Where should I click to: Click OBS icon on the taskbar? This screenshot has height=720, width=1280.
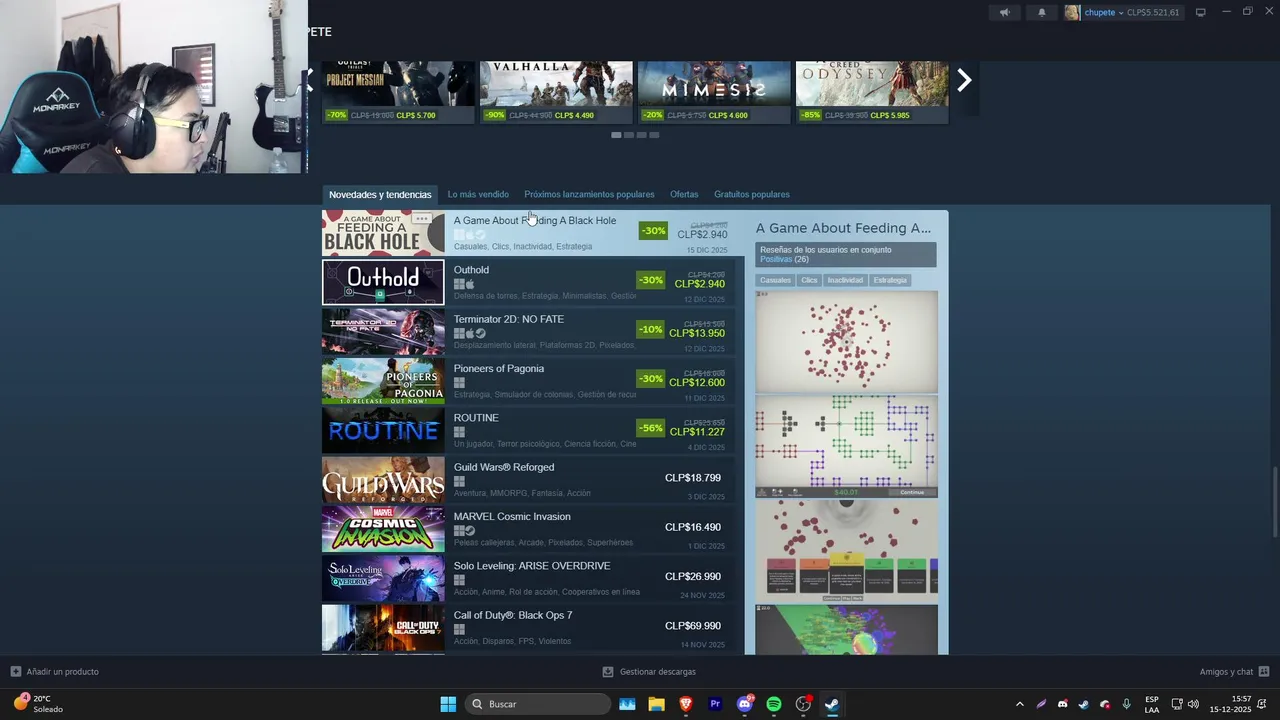pyautogui.click(x=803, y=704)
